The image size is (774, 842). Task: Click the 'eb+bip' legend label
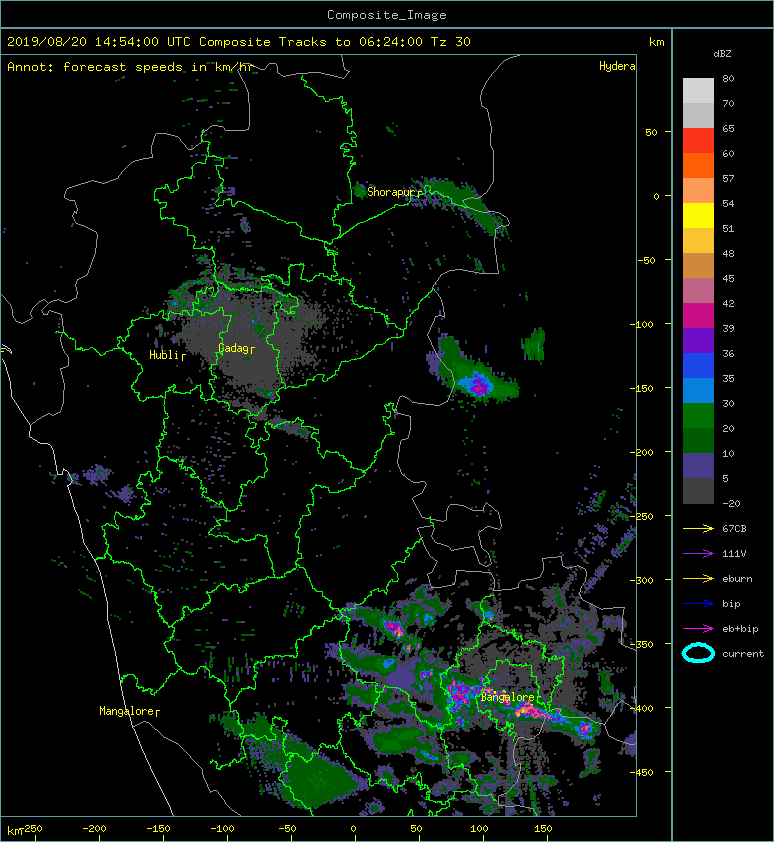pyautogui.click(x=740, y=628)
